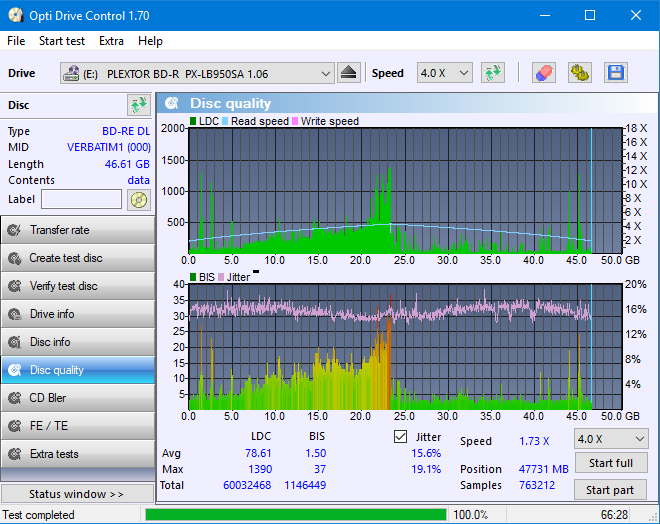Click the BIS total value 1146449

pyautogui.click(x=305, y=485)
